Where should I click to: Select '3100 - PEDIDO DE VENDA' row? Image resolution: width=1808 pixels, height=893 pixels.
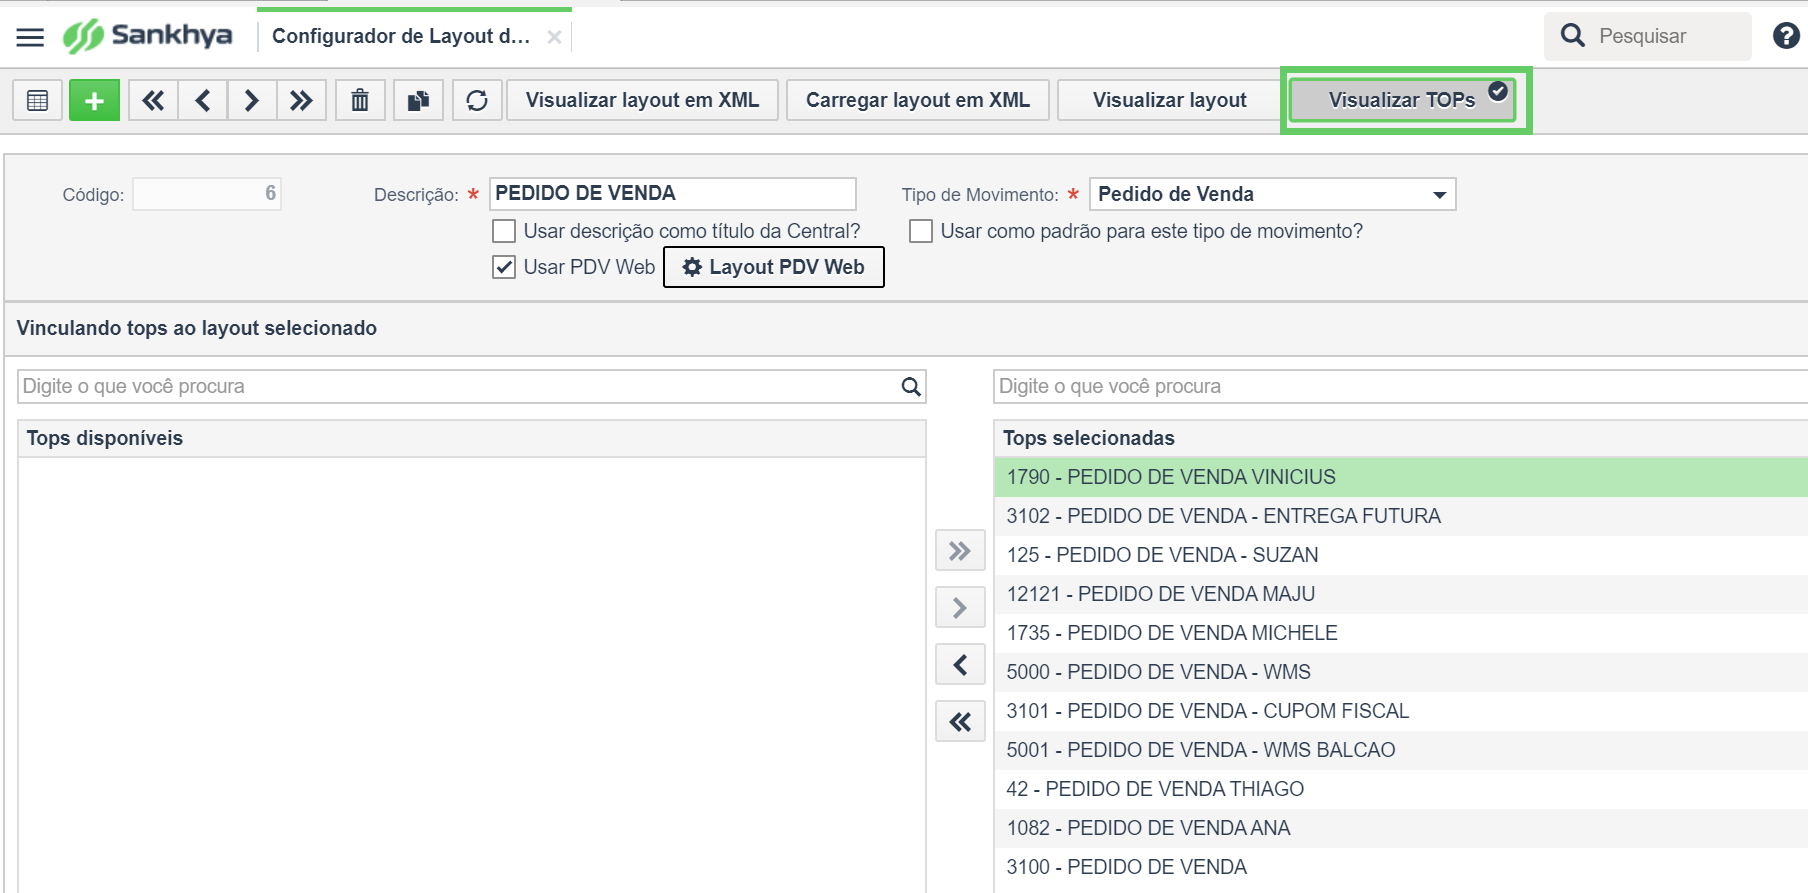[1401, 867]
